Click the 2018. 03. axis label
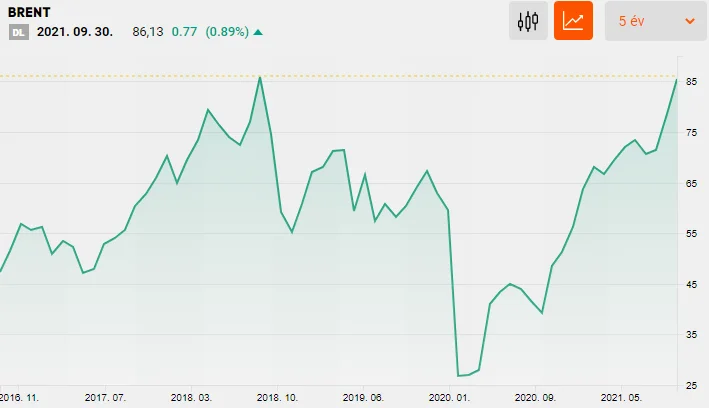 191,398
